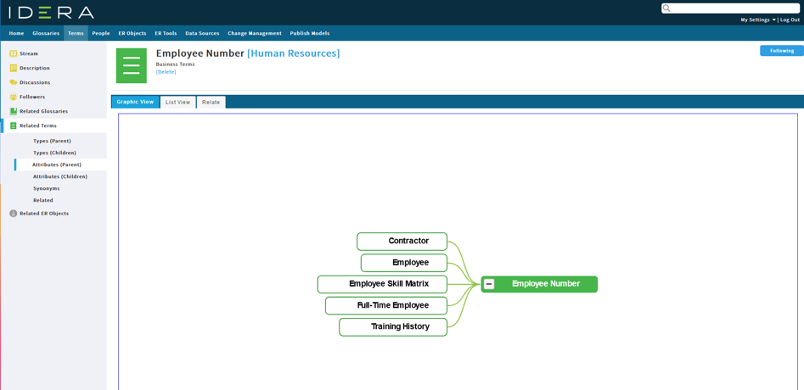Open the Publish Models menu
Screen dimensions: 804x390
coord(310,33)
